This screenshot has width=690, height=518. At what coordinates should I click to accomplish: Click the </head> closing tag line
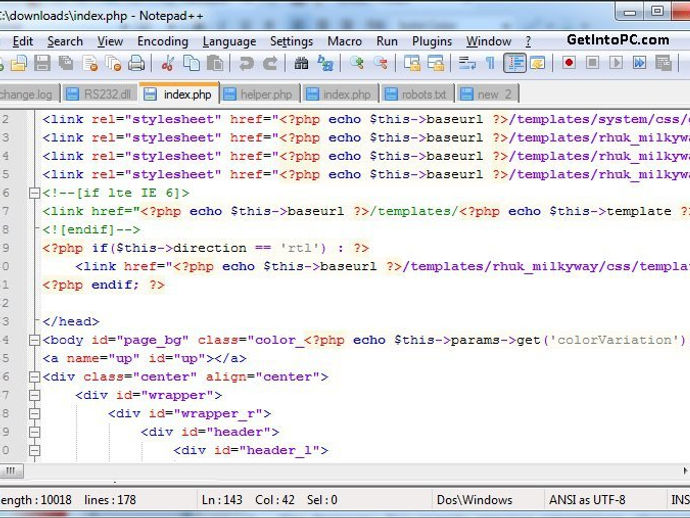[x=71, y=321]
